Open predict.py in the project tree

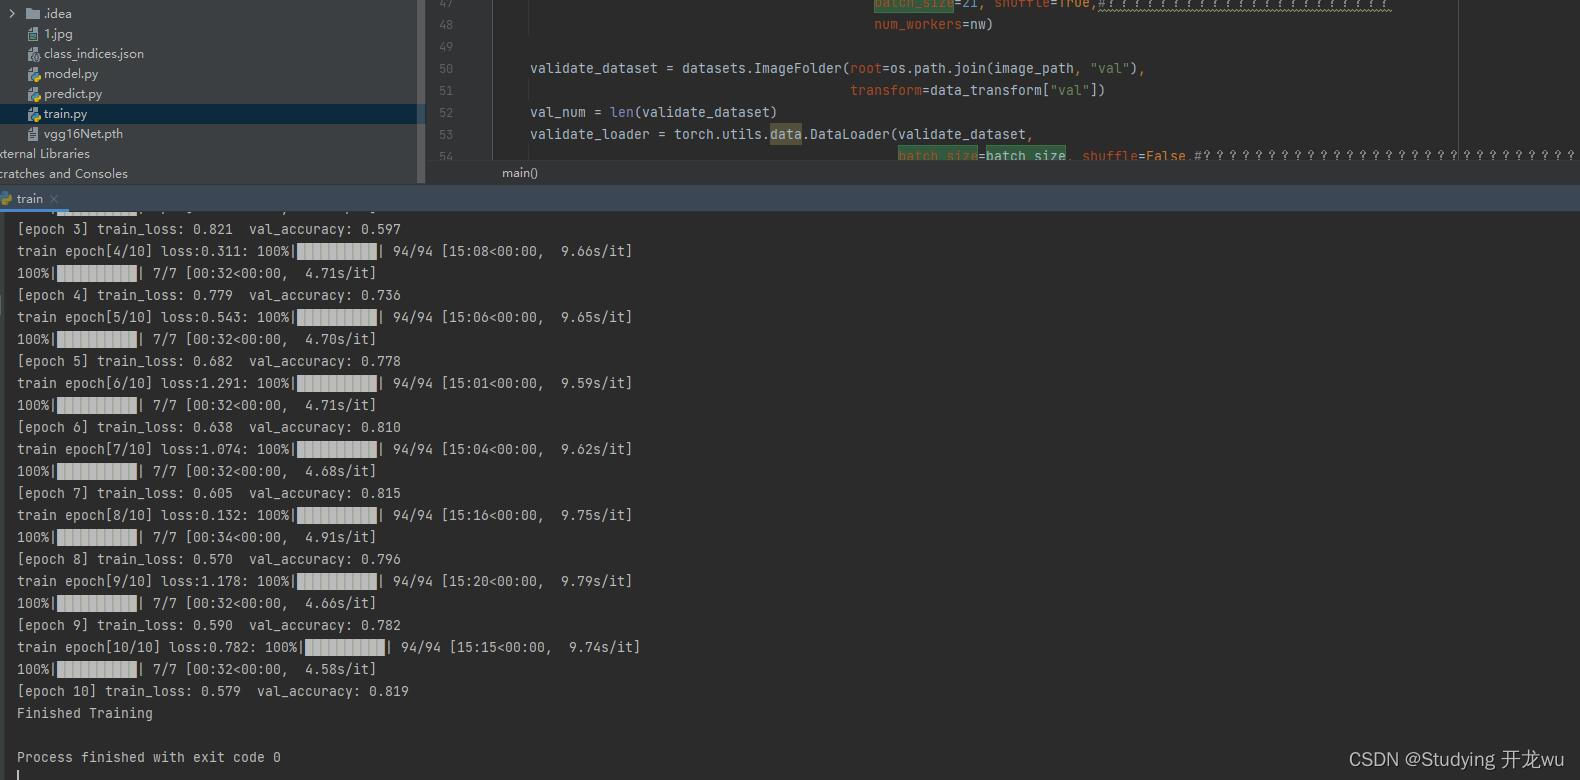tap(73, 94)
